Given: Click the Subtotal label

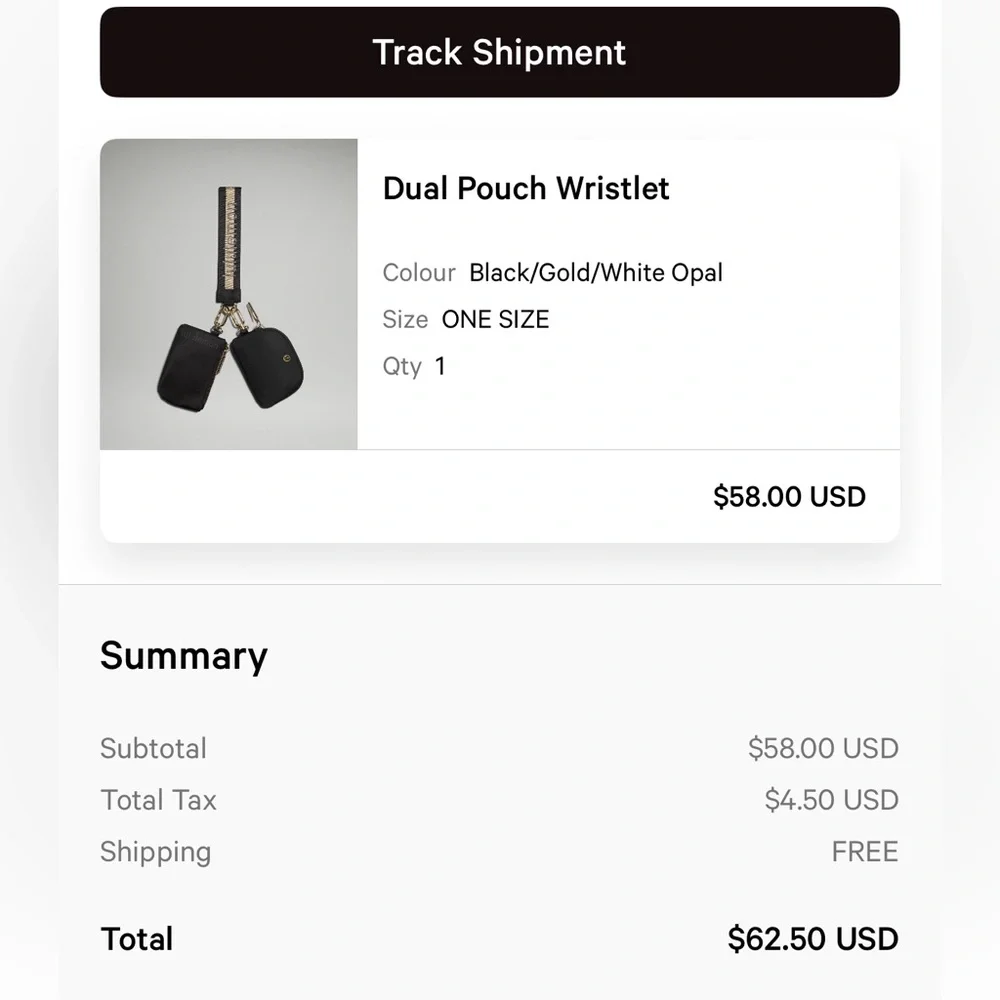Looking at the screenshot, I should 153,748.
